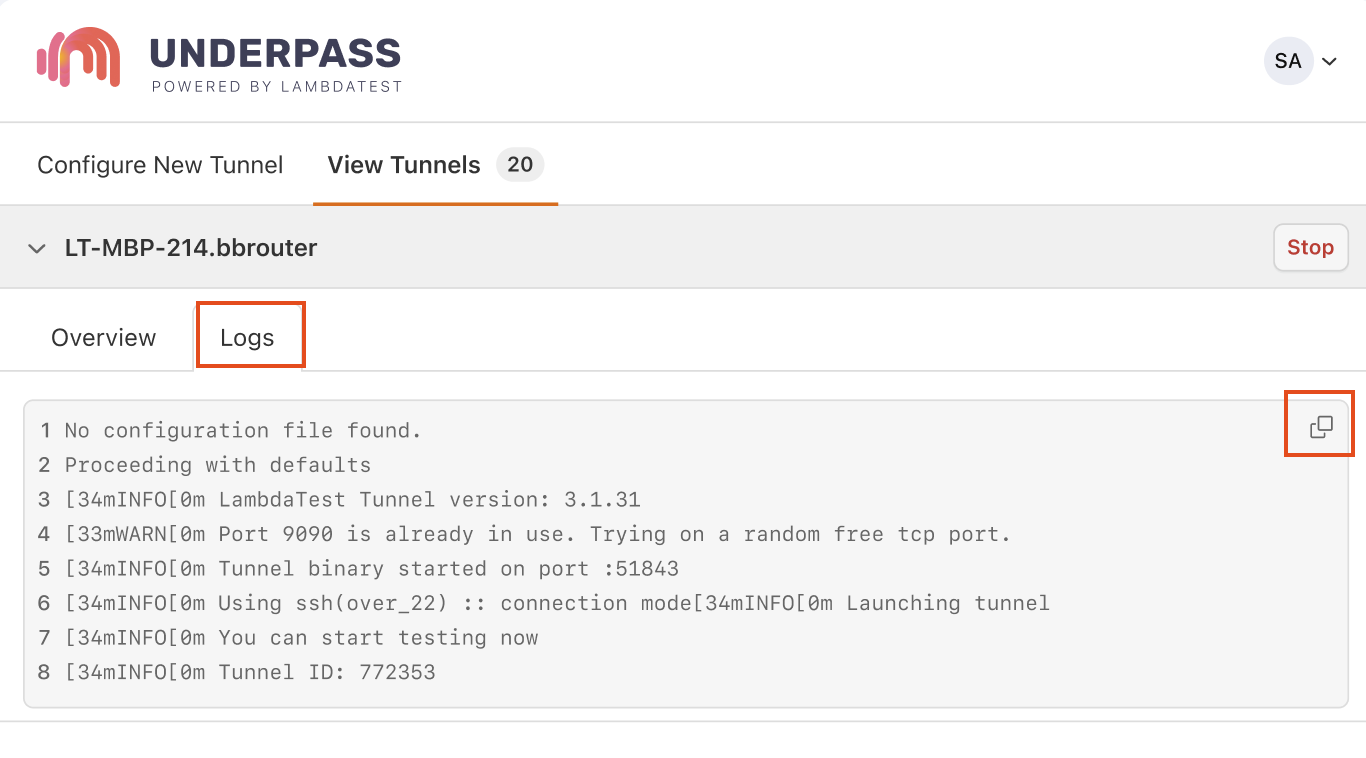
Task: Collapse the LT-MBP-214.bbrouter tunnel section
Action: (x=37, y=248)
